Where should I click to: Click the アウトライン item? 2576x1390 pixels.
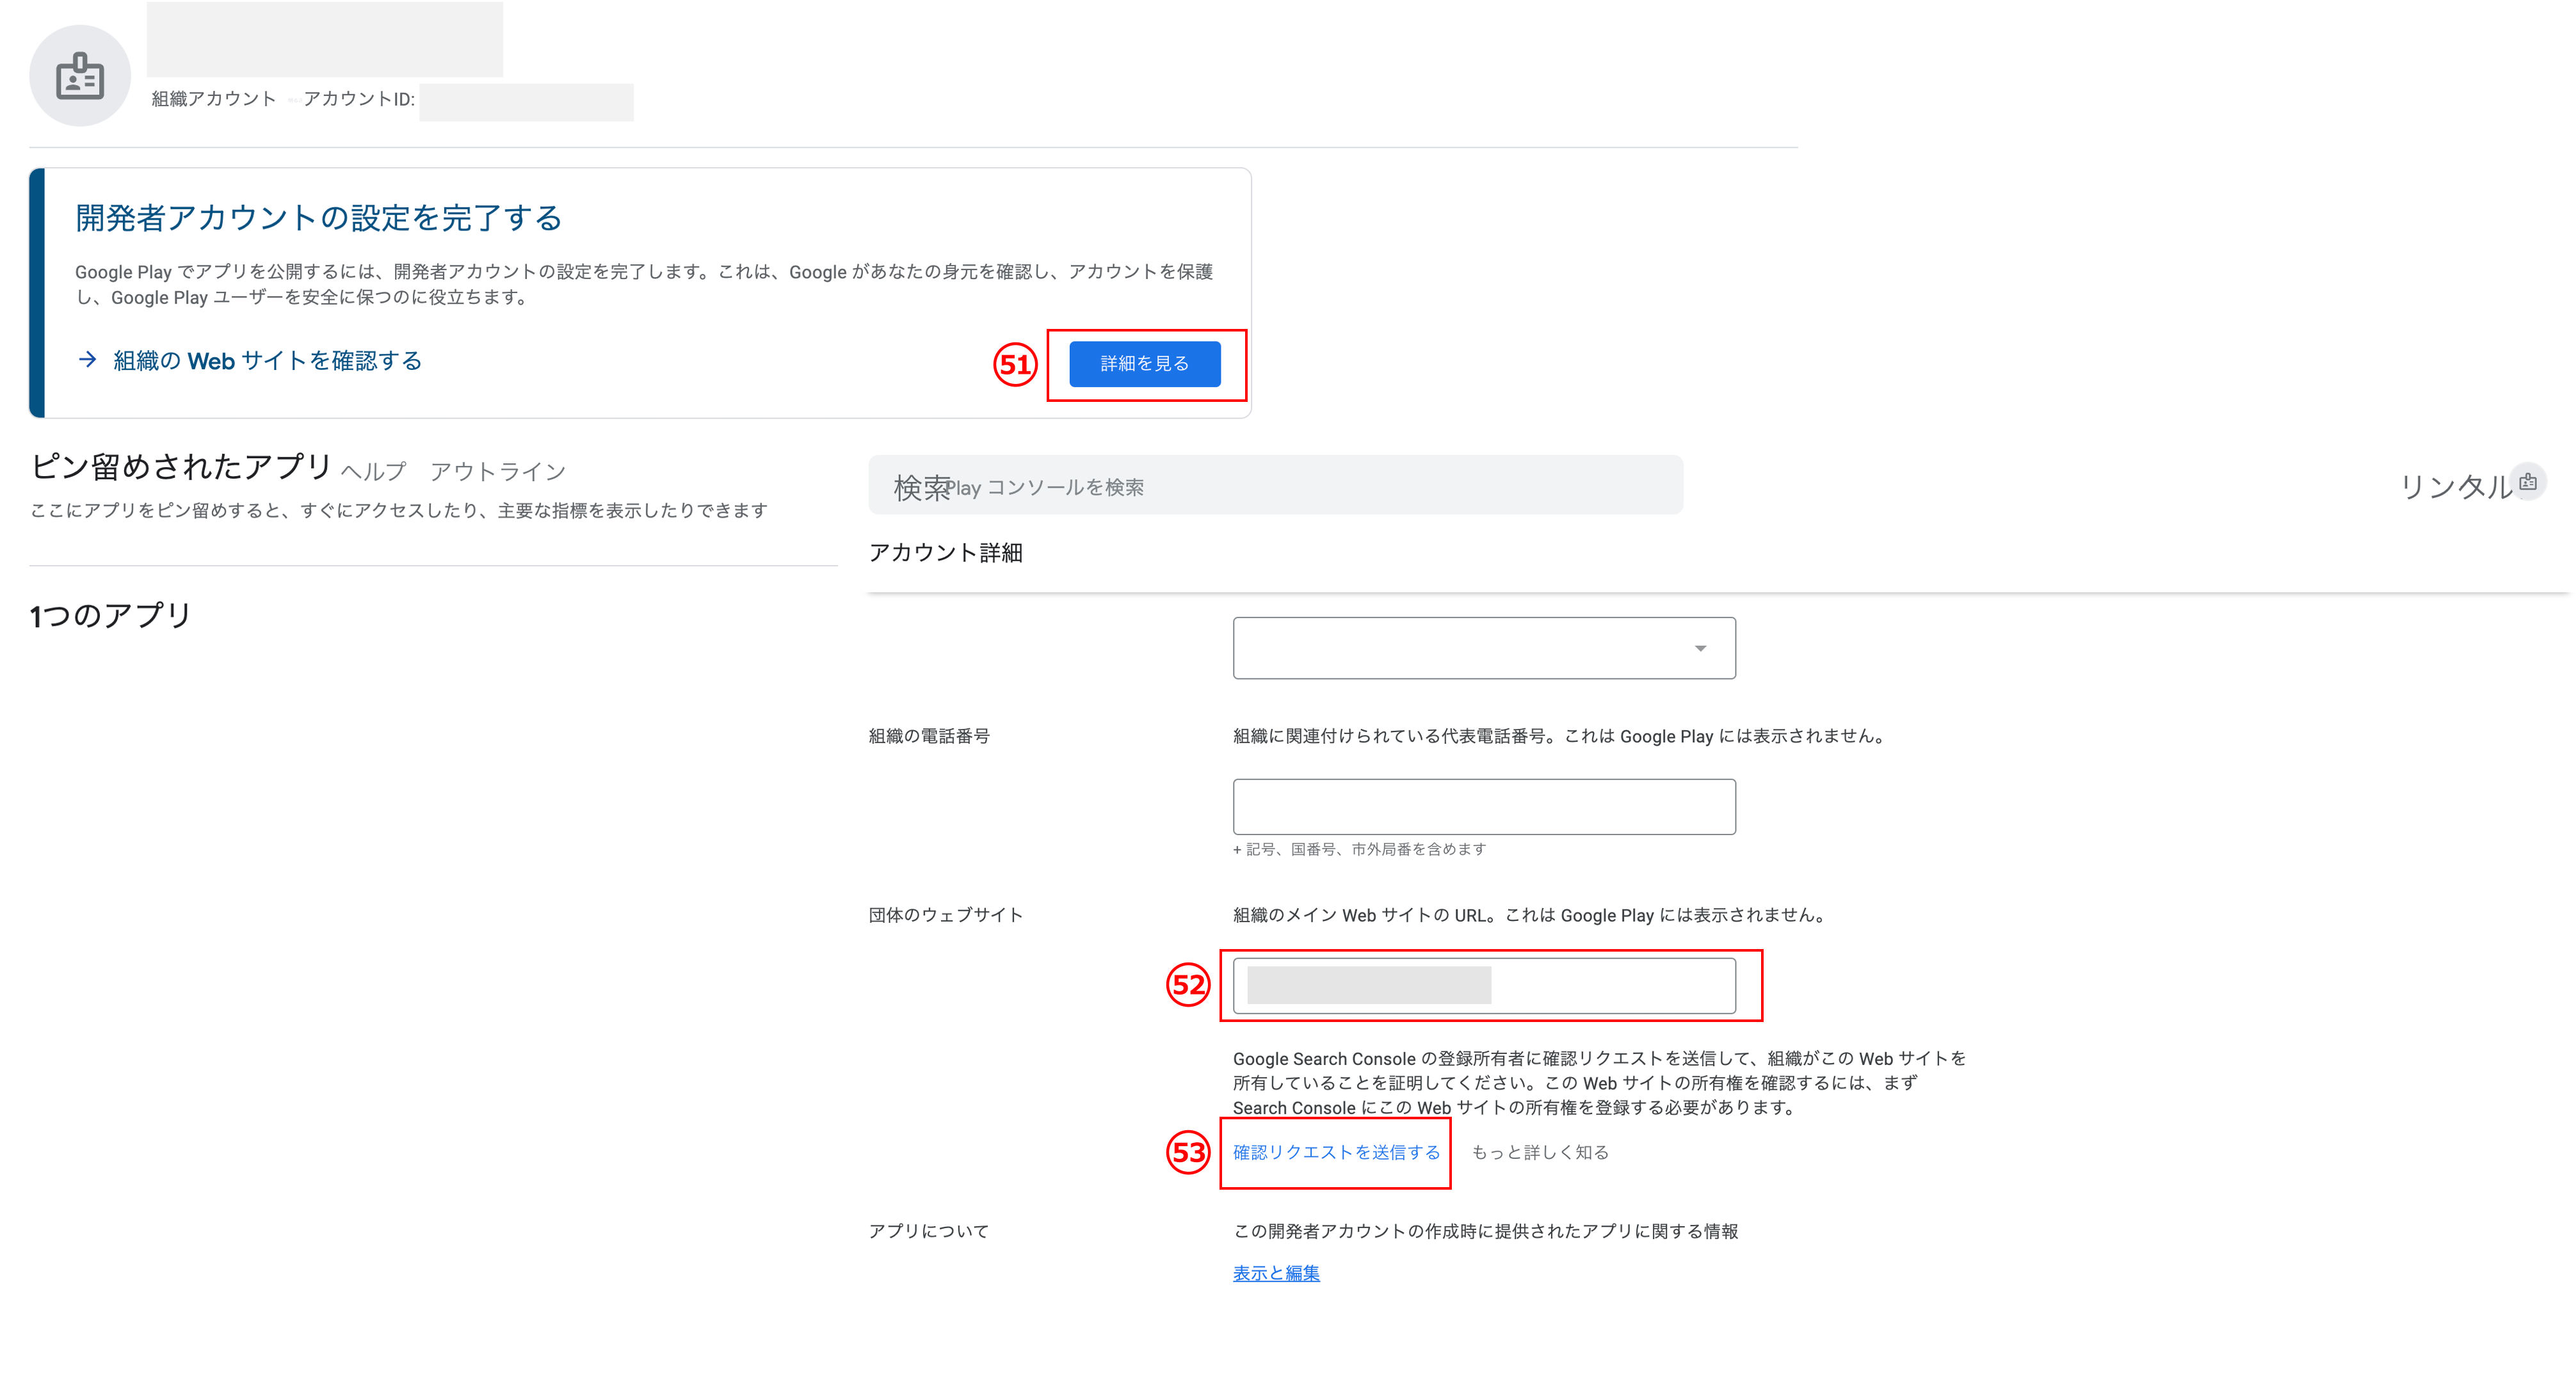[497, 471]
